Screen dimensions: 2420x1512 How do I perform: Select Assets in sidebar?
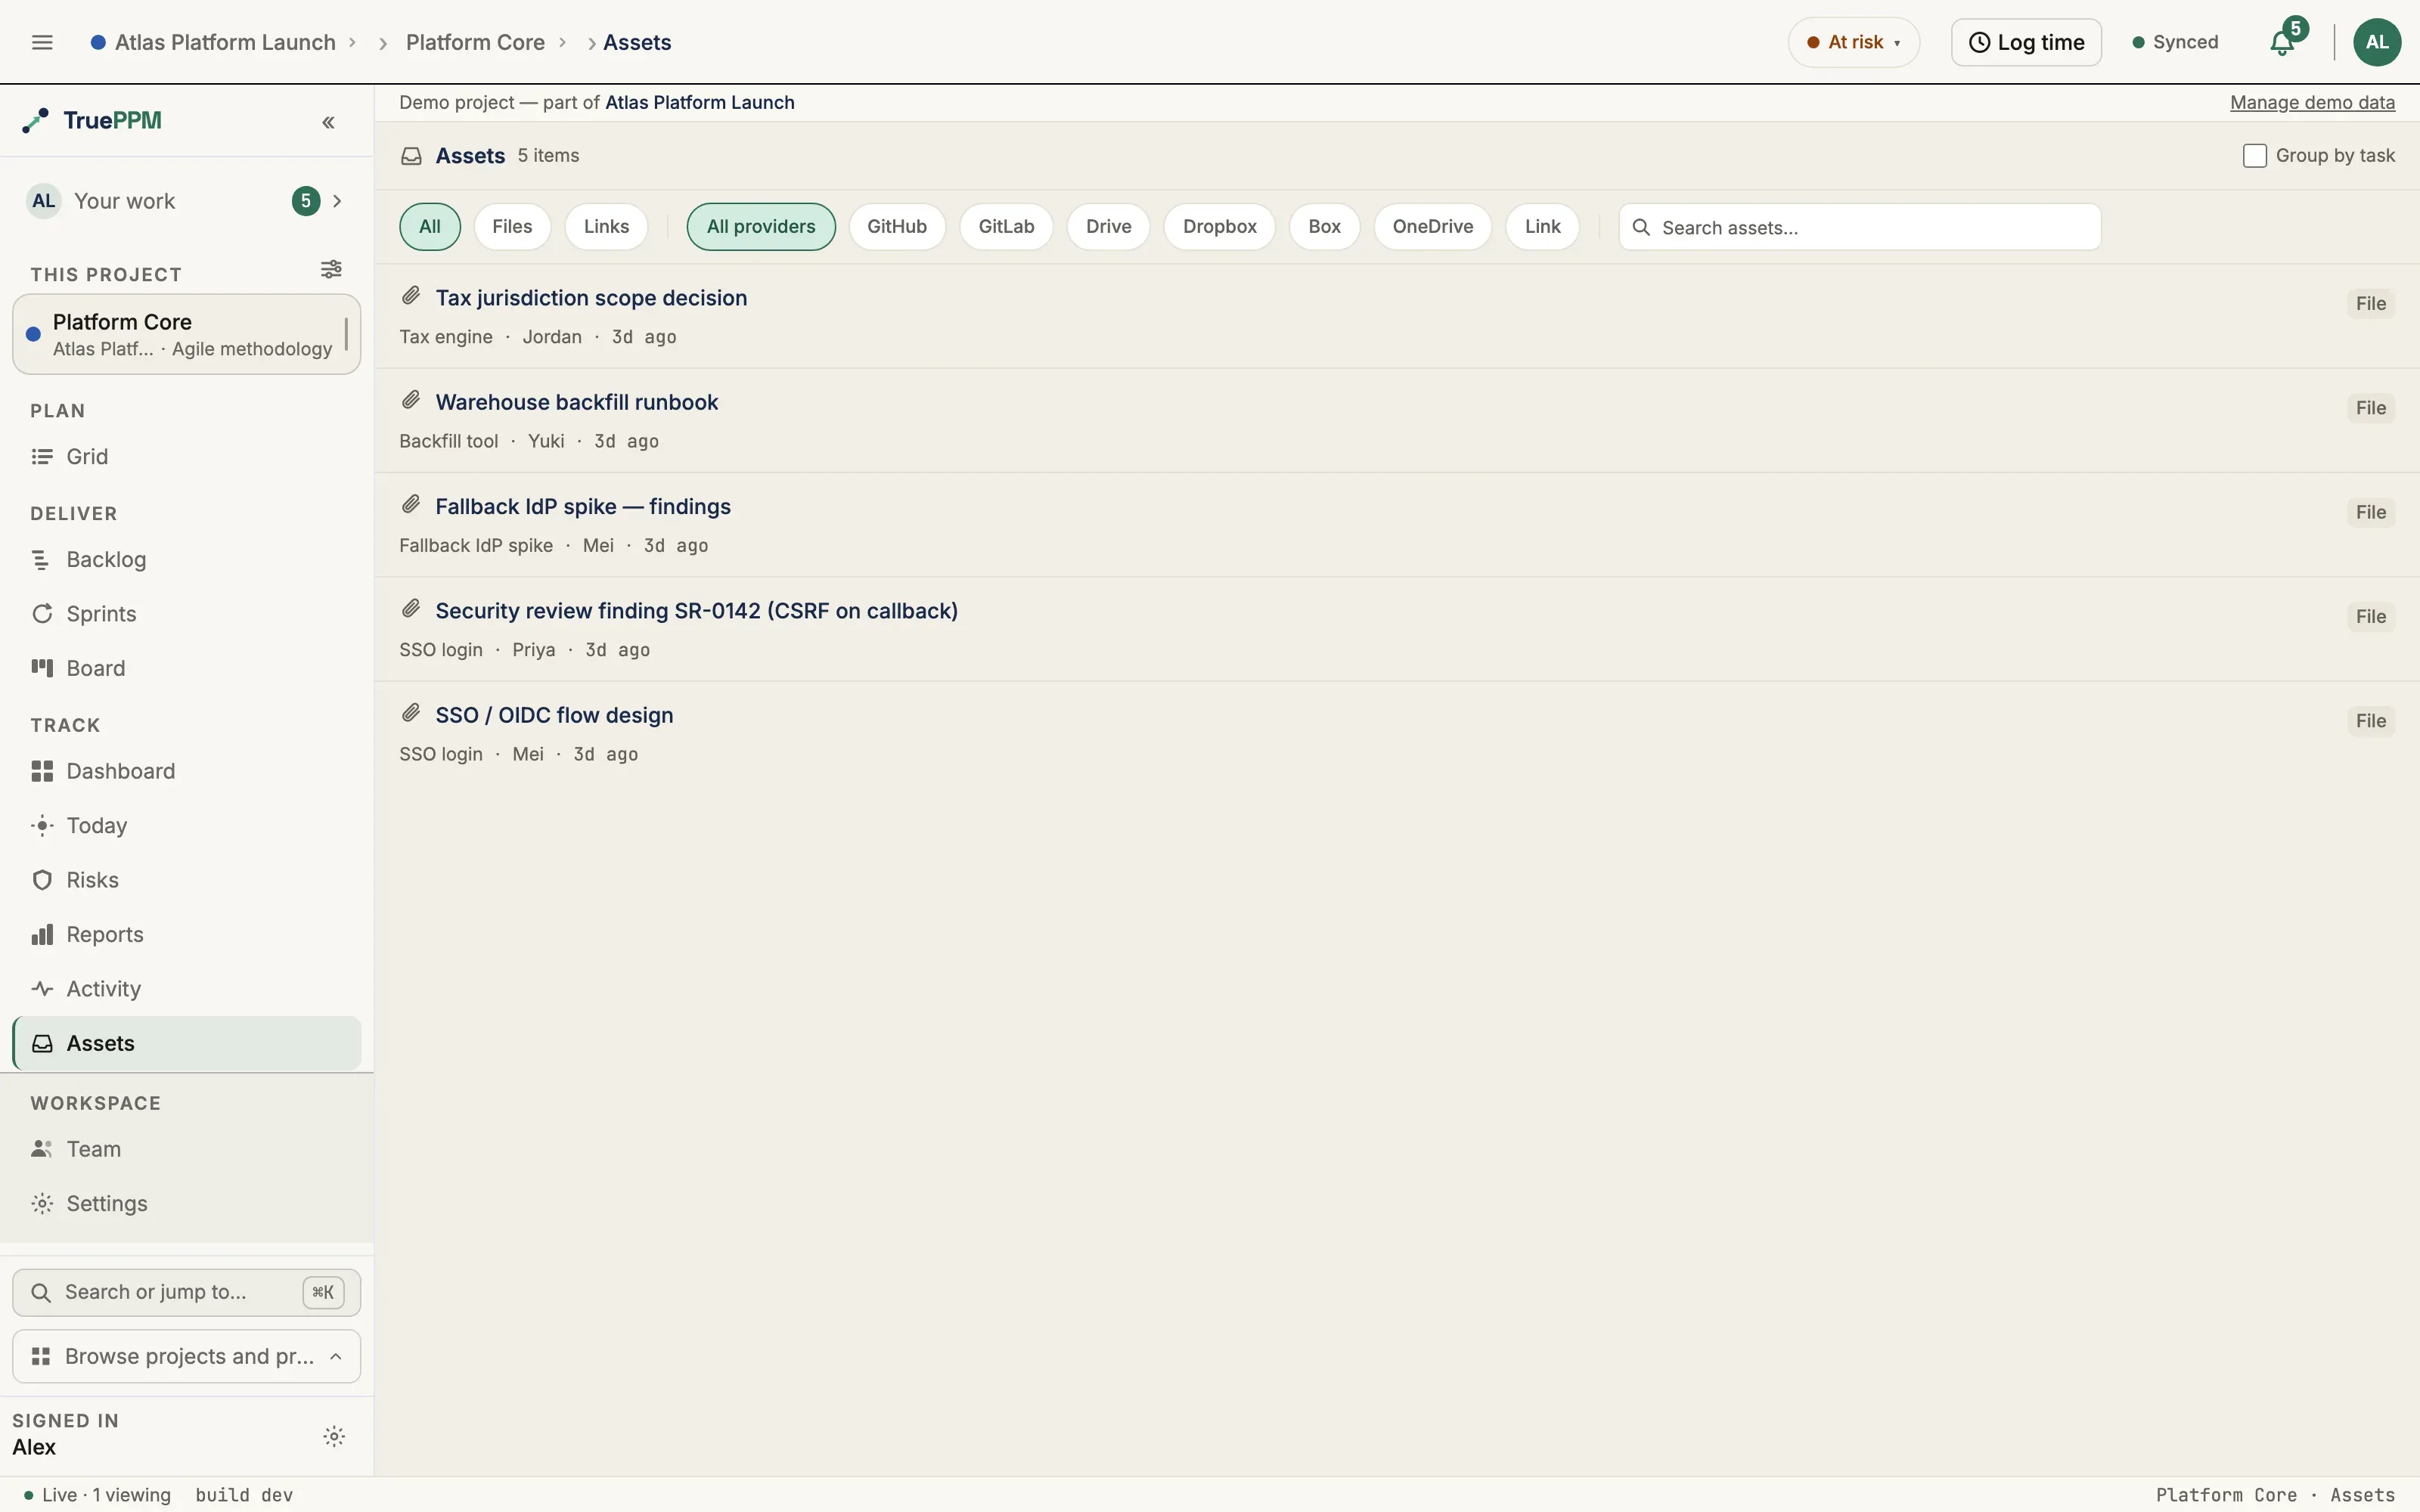(x=187, y=1043)
